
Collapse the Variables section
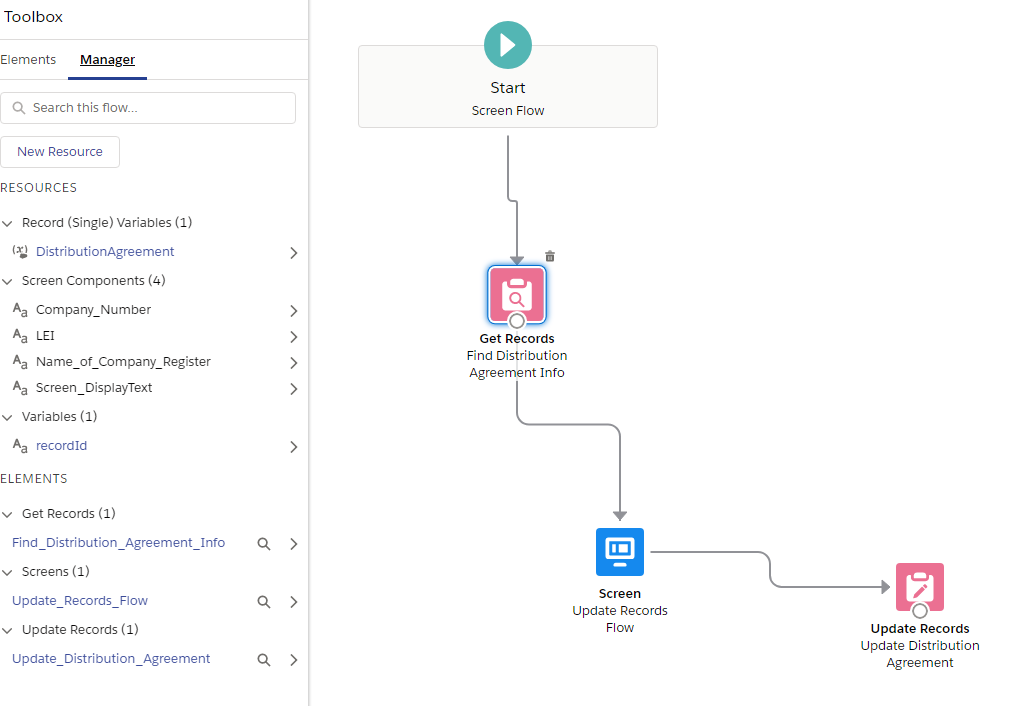(x=8, y=417)
